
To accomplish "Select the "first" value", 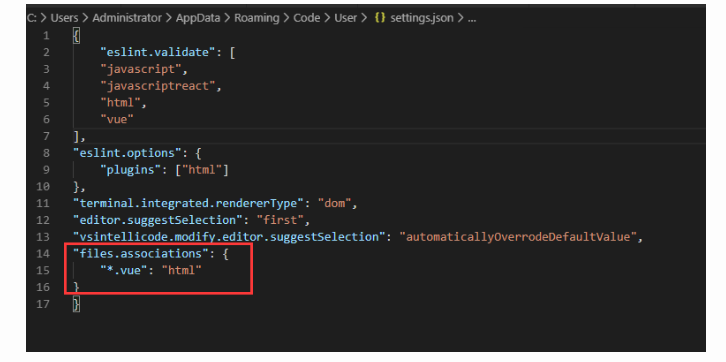I will point(280,220).
